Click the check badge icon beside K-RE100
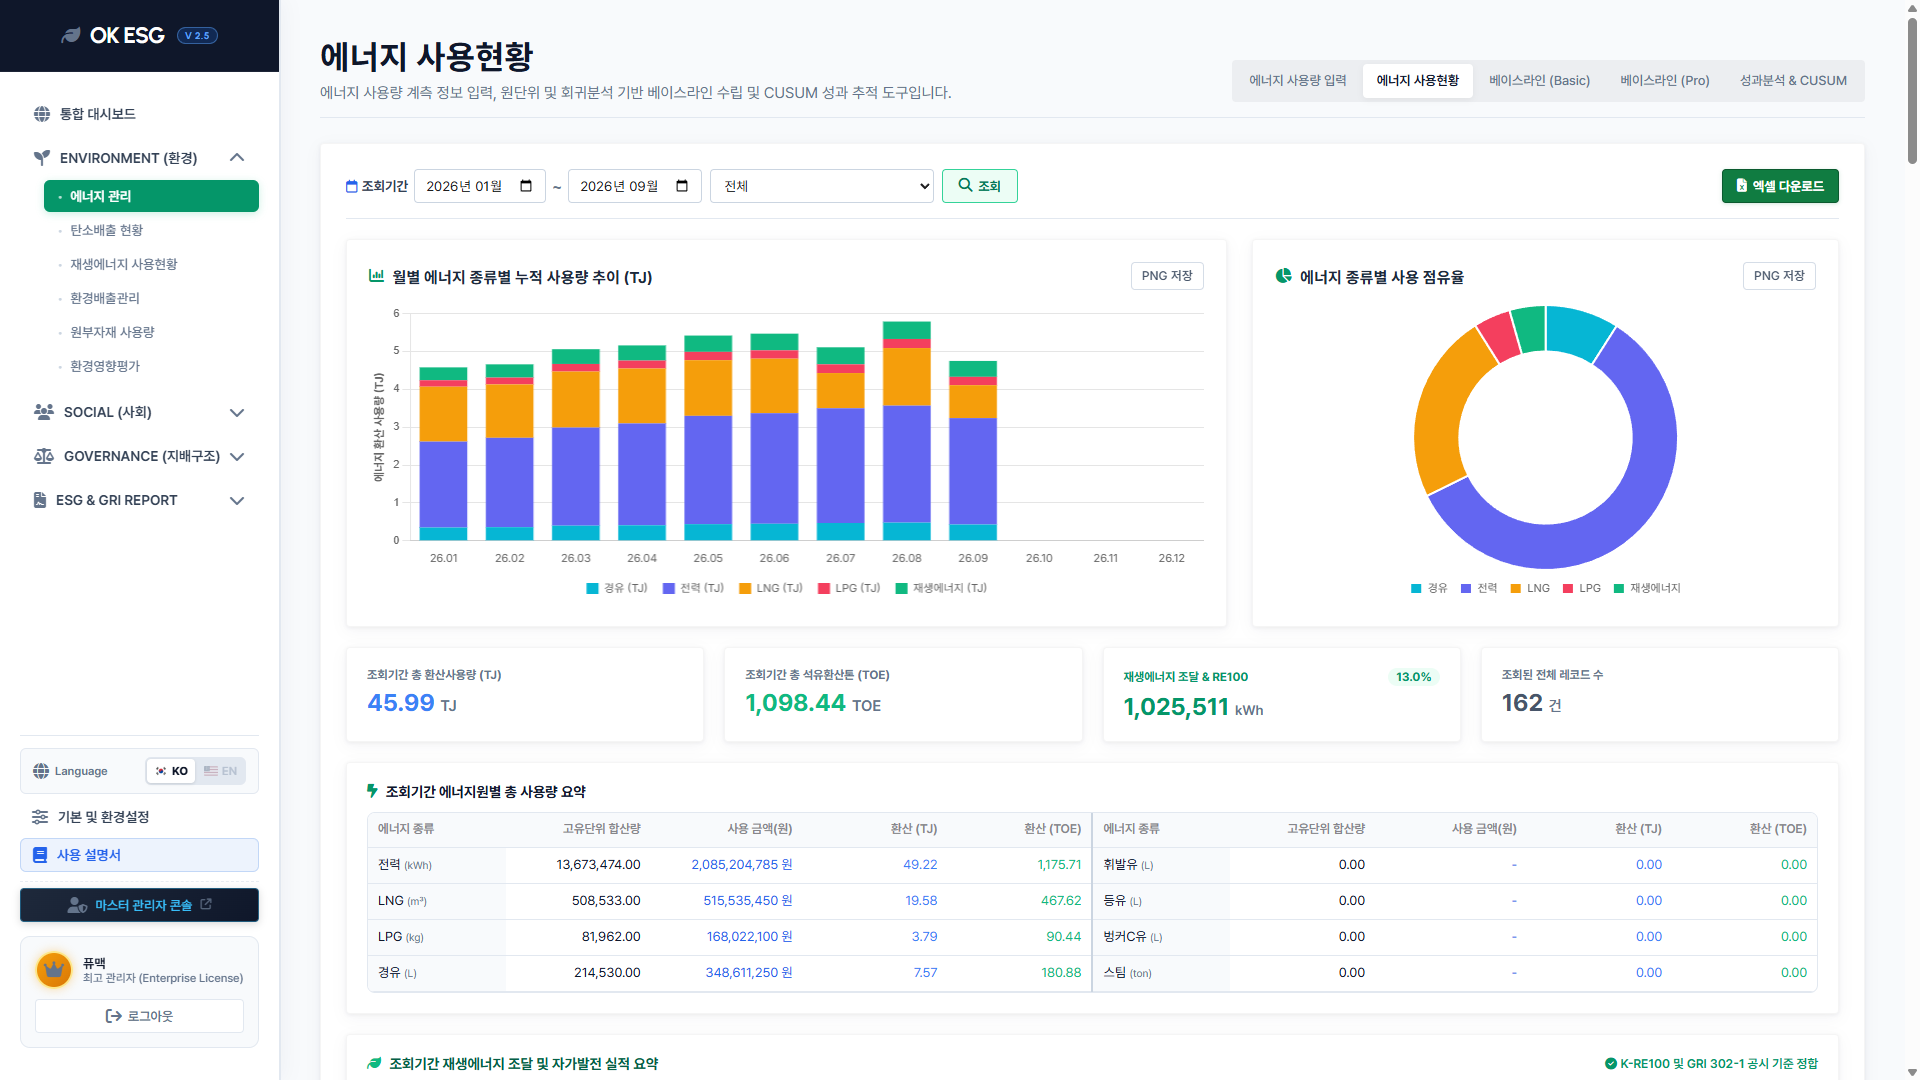 [1610, 1064]
